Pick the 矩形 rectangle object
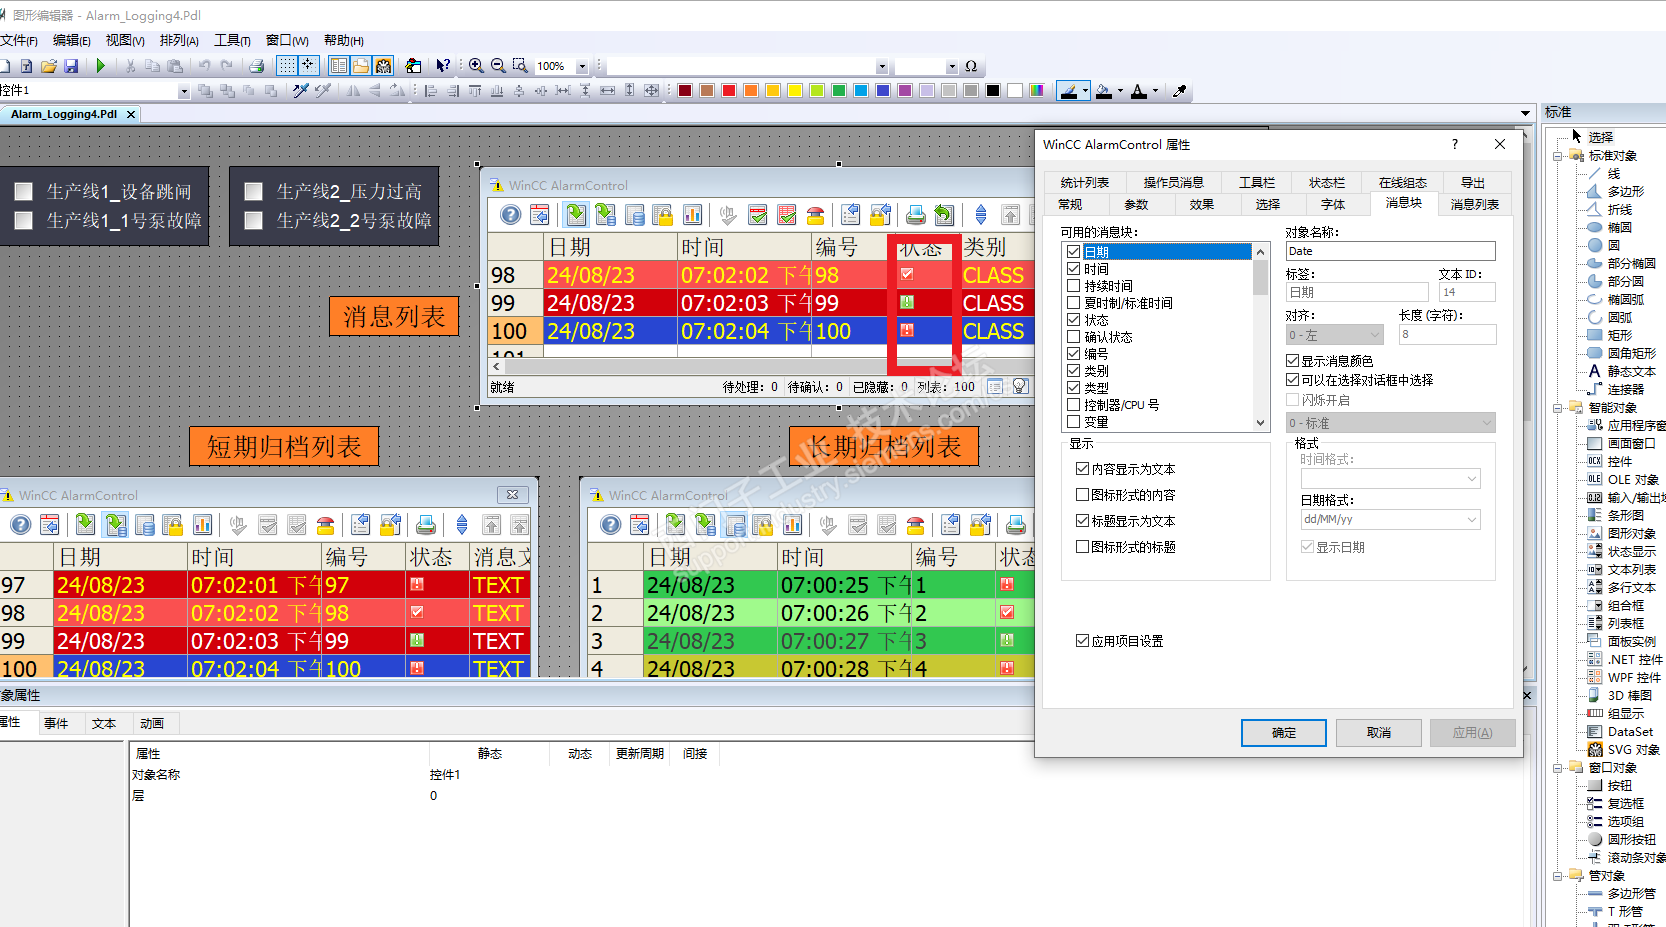 click(1619, 336)
